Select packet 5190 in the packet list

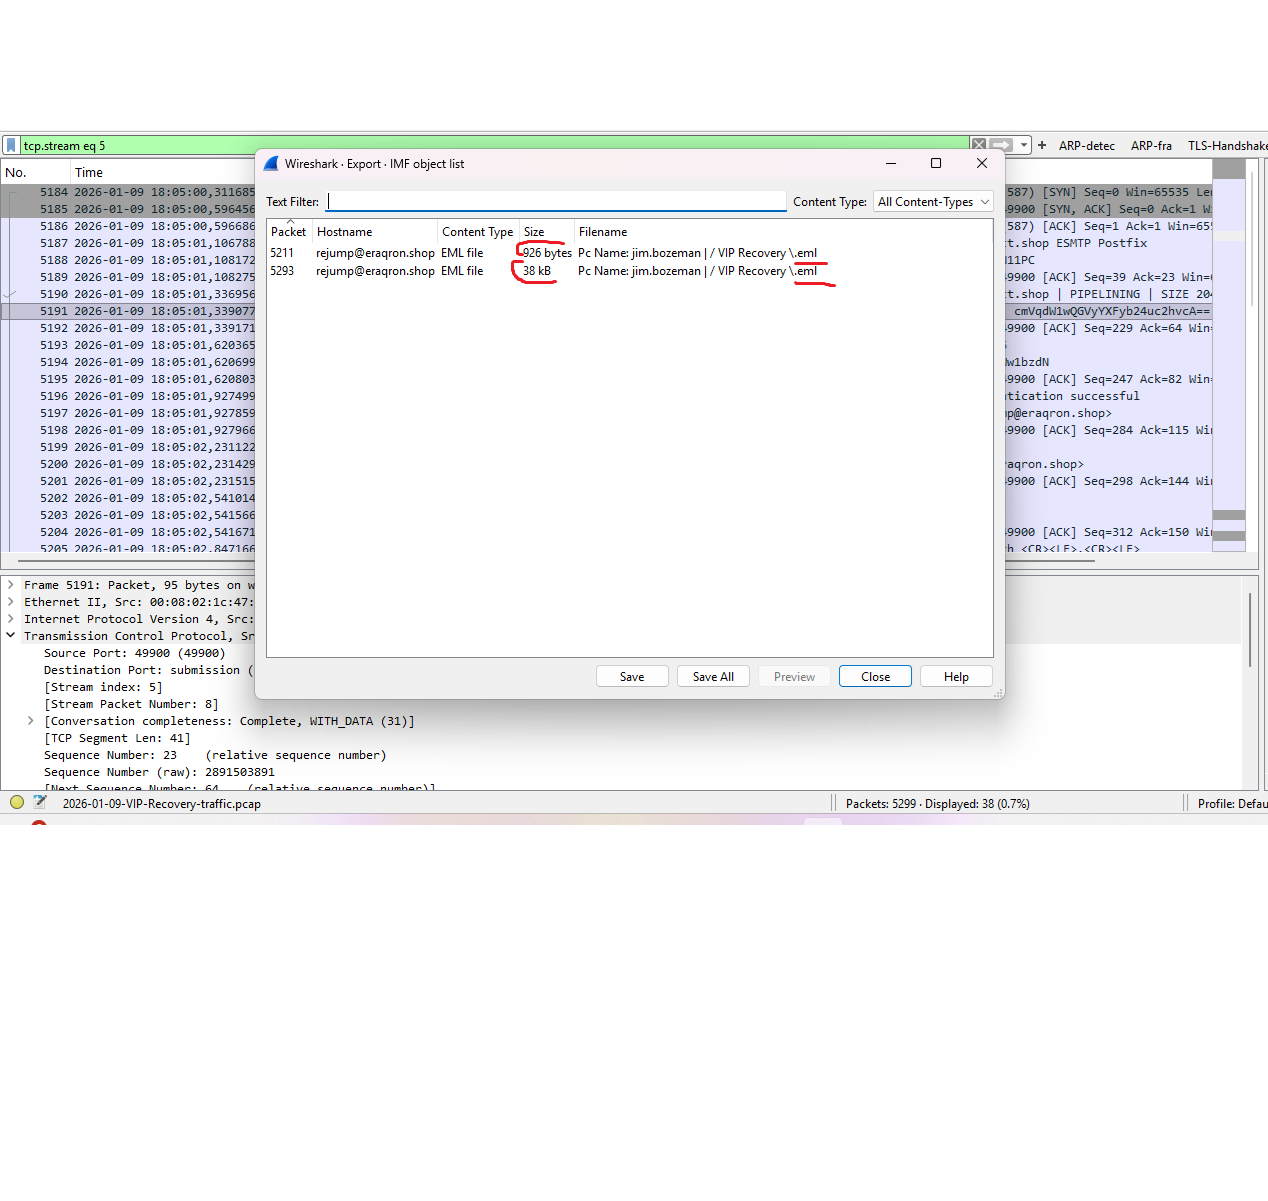[128, 294]
